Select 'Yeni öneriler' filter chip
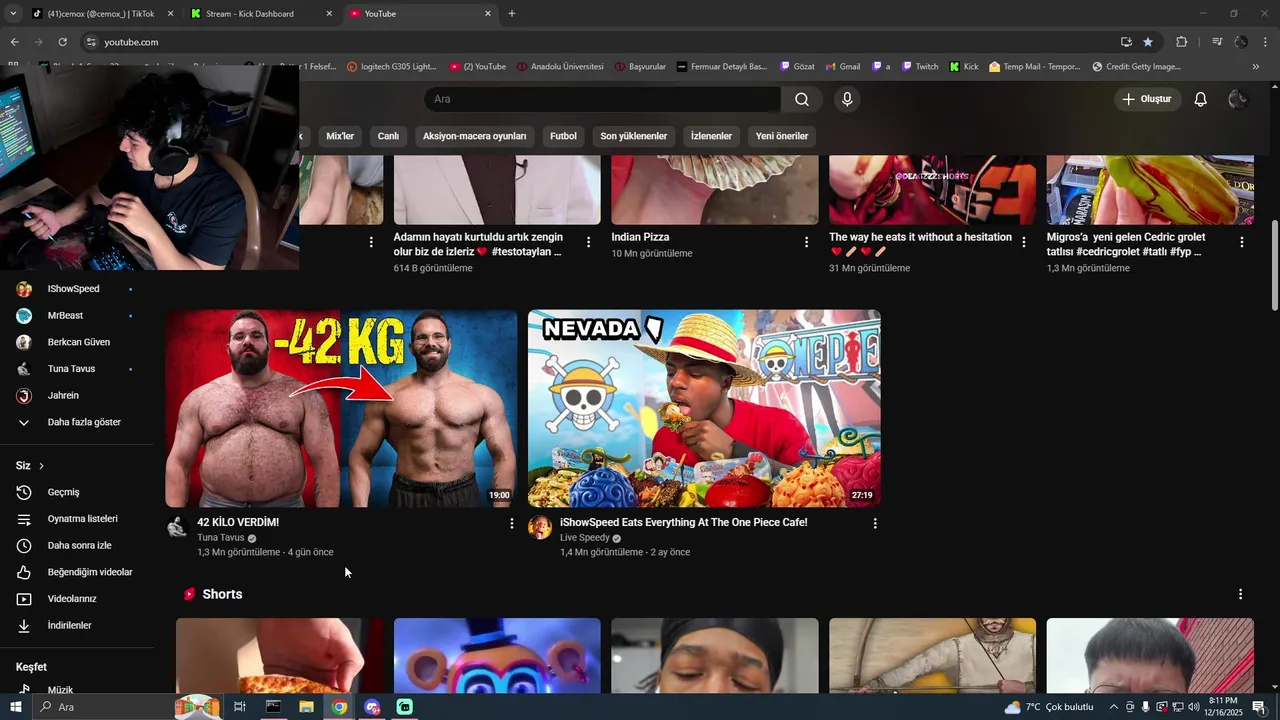The height and width of the screenshot is (720, 1280). 782,136
